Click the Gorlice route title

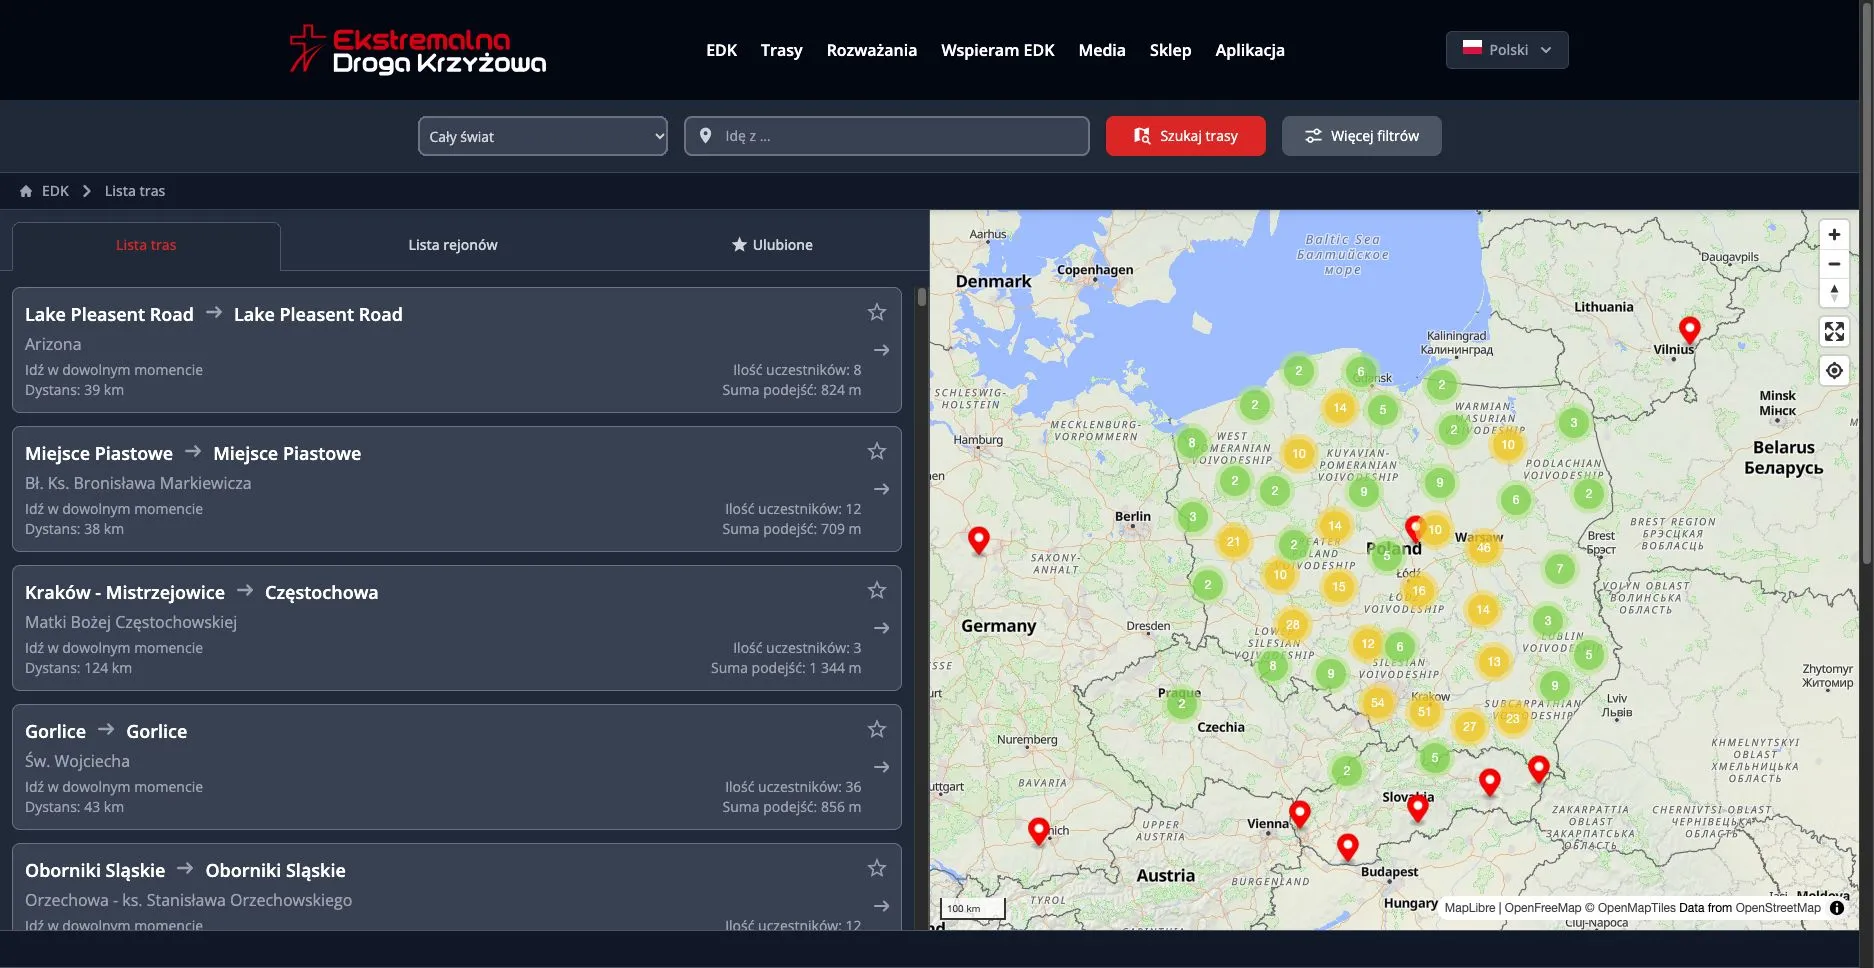pyautogui.click(x=106, y=731)
